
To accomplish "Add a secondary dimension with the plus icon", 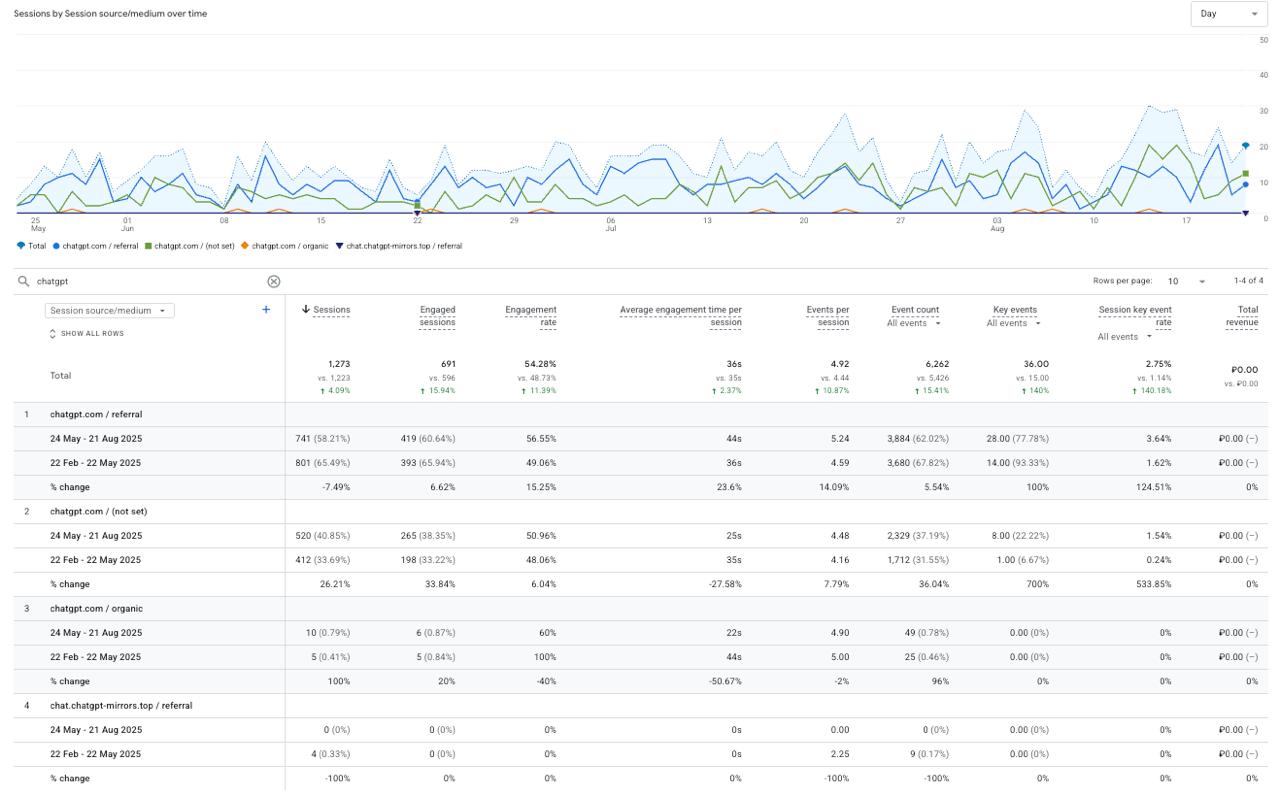I will pos(266,310).
